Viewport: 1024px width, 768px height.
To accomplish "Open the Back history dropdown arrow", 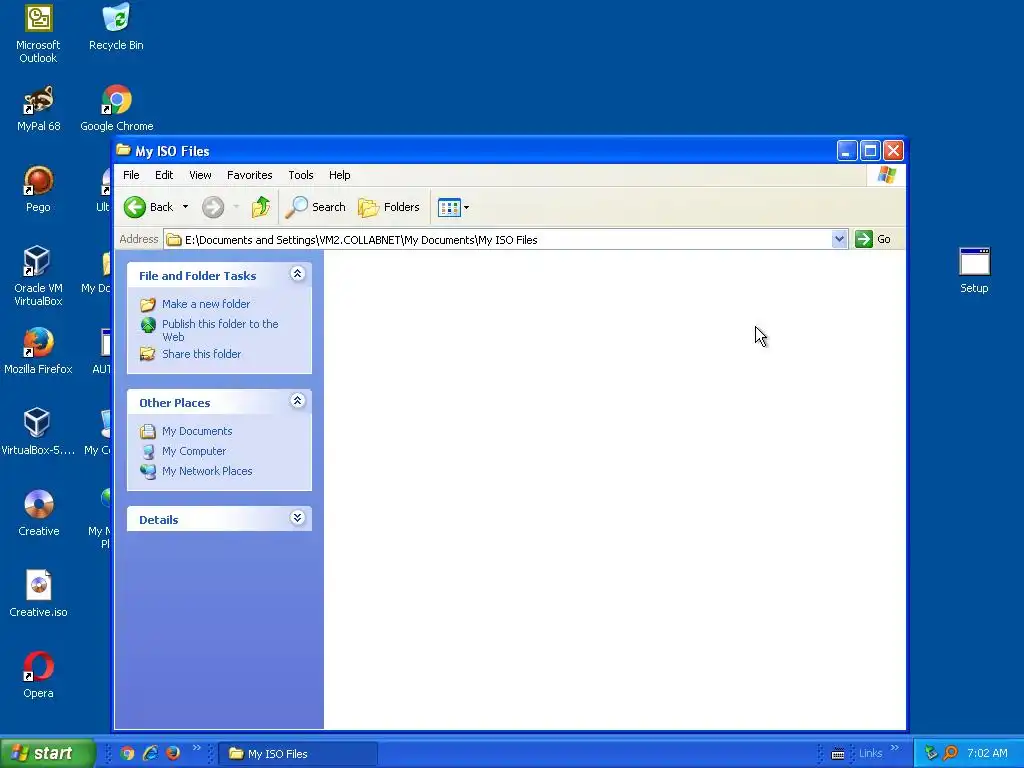I will coord(185,207).
